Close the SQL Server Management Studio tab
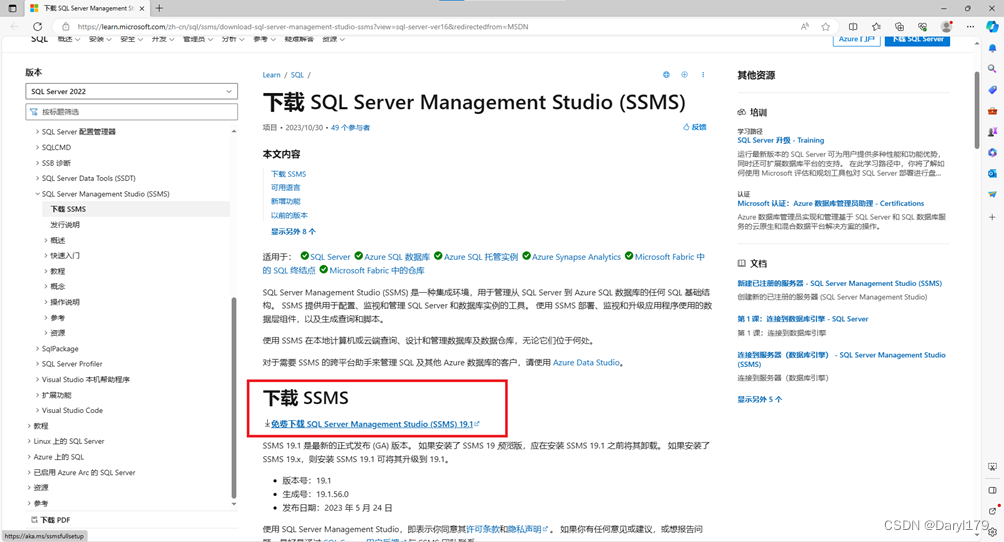 (x=142, y=8)
